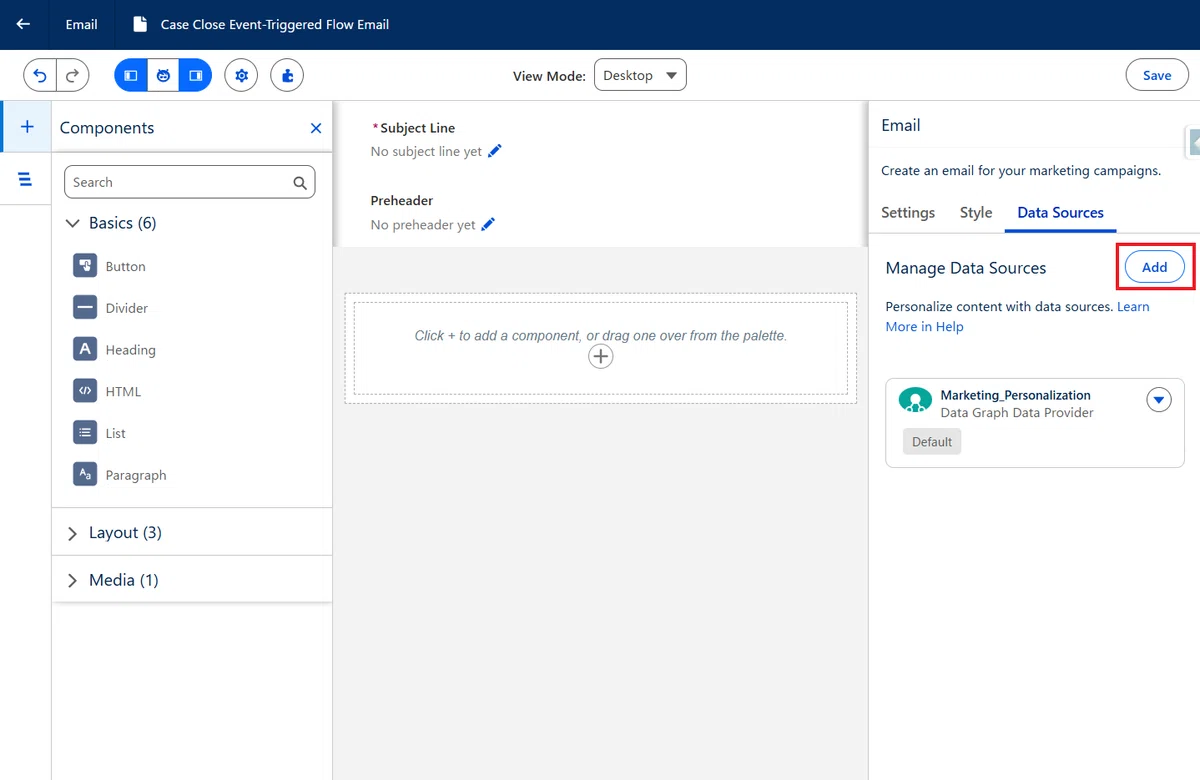This screenshot has width=1200, height=780.
Task: Edit the preheader pencil icon
Action: (488, 224)
